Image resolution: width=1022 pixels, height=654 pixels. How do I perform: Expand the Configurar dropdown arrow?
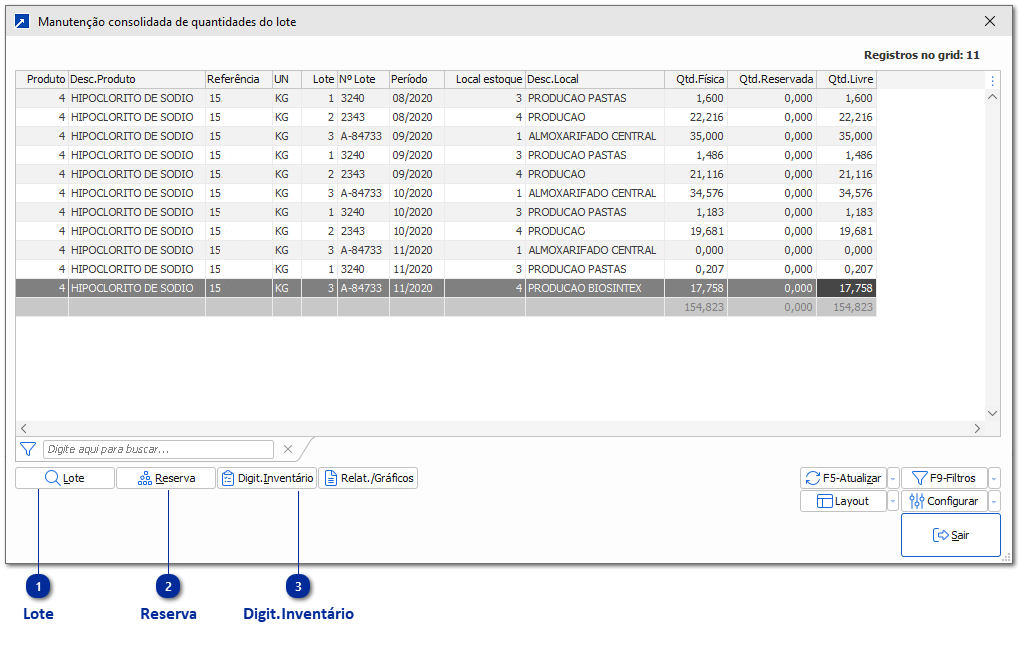(994, 501)
